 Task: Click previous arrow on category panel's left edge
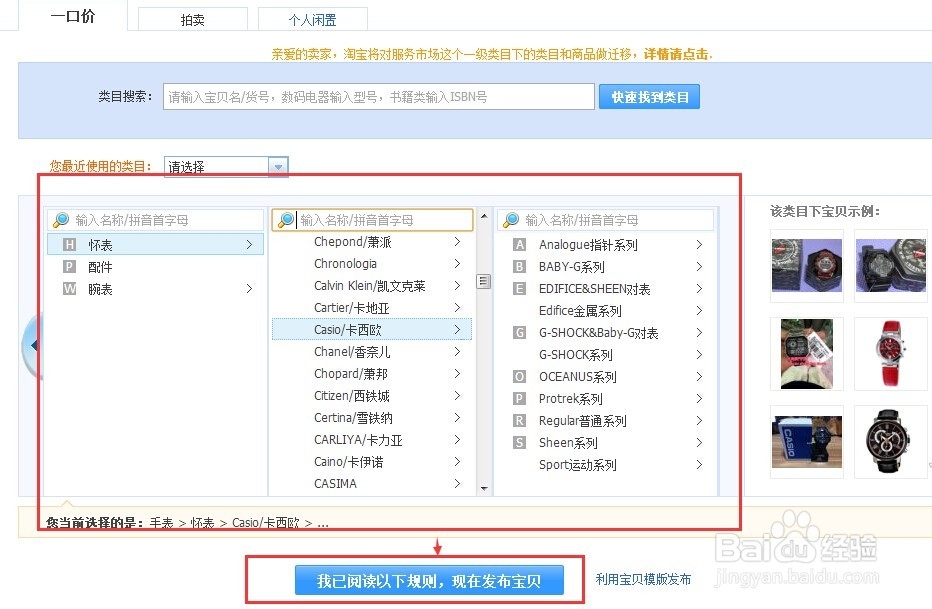point(33,345)
